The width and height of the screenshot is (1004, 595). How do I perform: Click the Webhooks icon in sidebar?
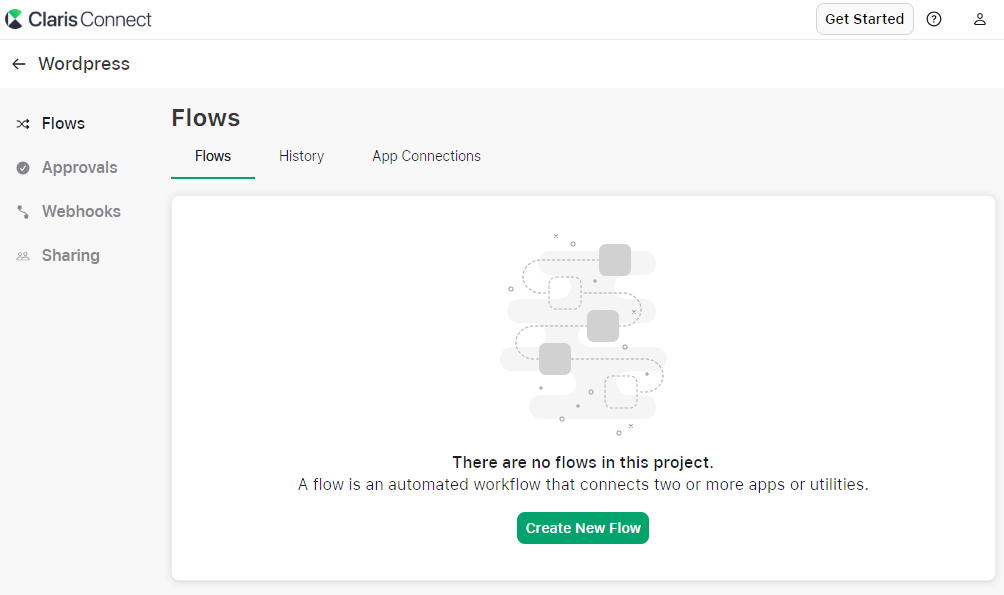(x=23, y=212)
